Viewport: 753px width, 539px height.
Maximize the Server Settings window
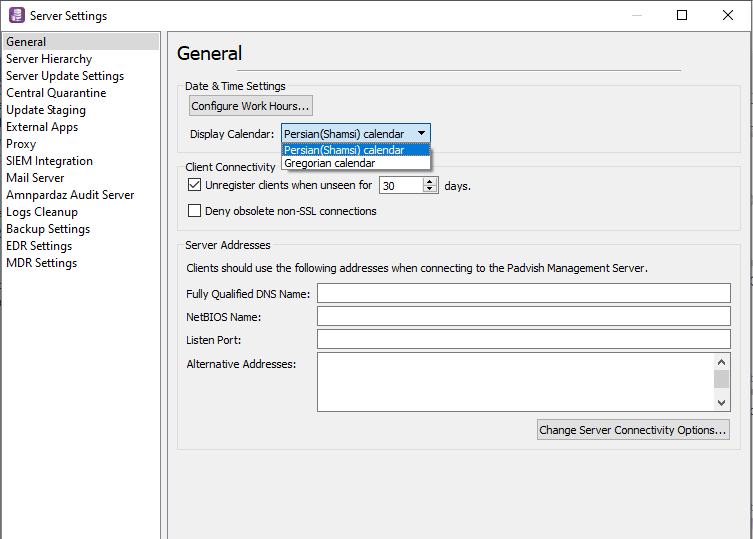point(681,15)
